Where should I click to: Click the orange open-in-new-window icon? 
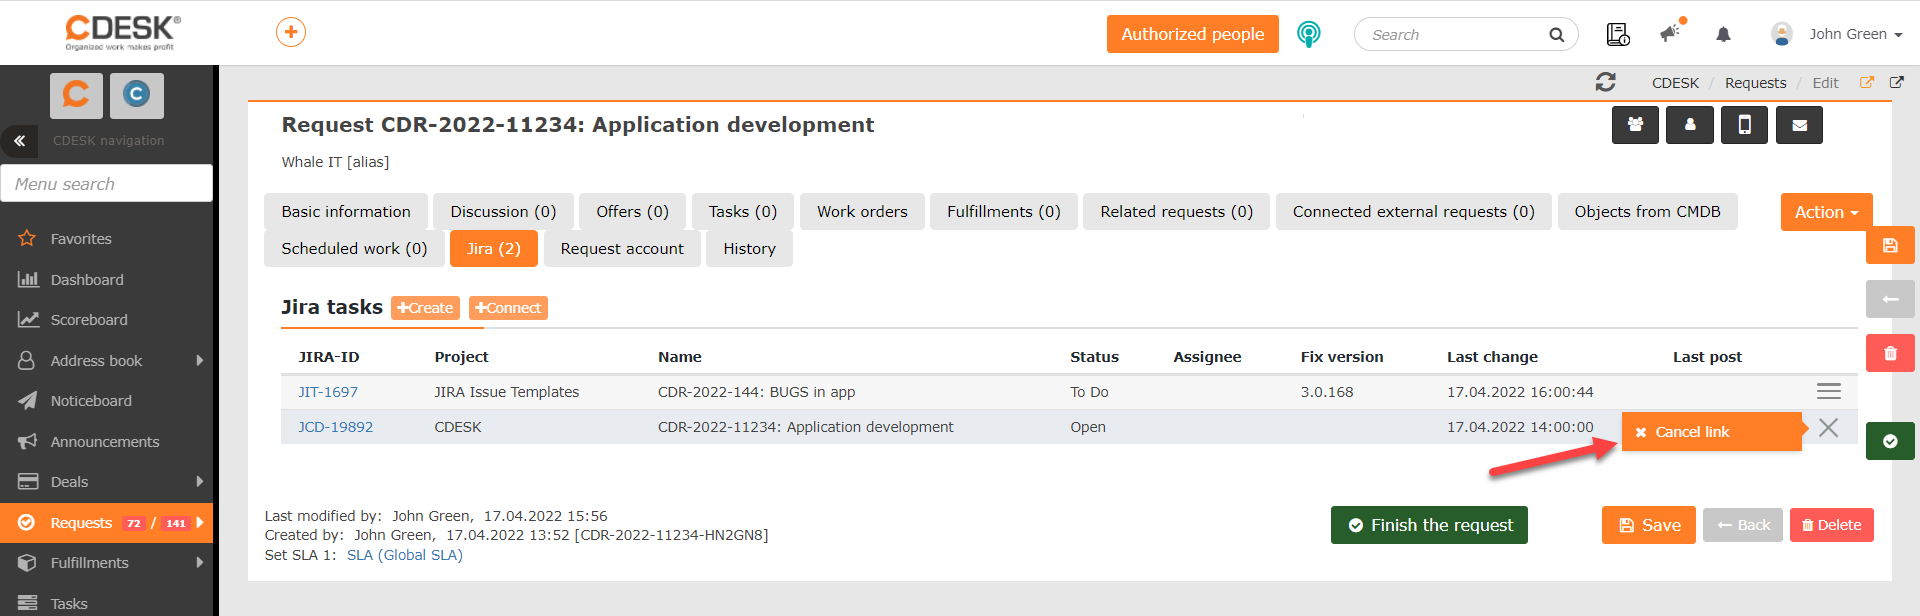click(1866, 82)
